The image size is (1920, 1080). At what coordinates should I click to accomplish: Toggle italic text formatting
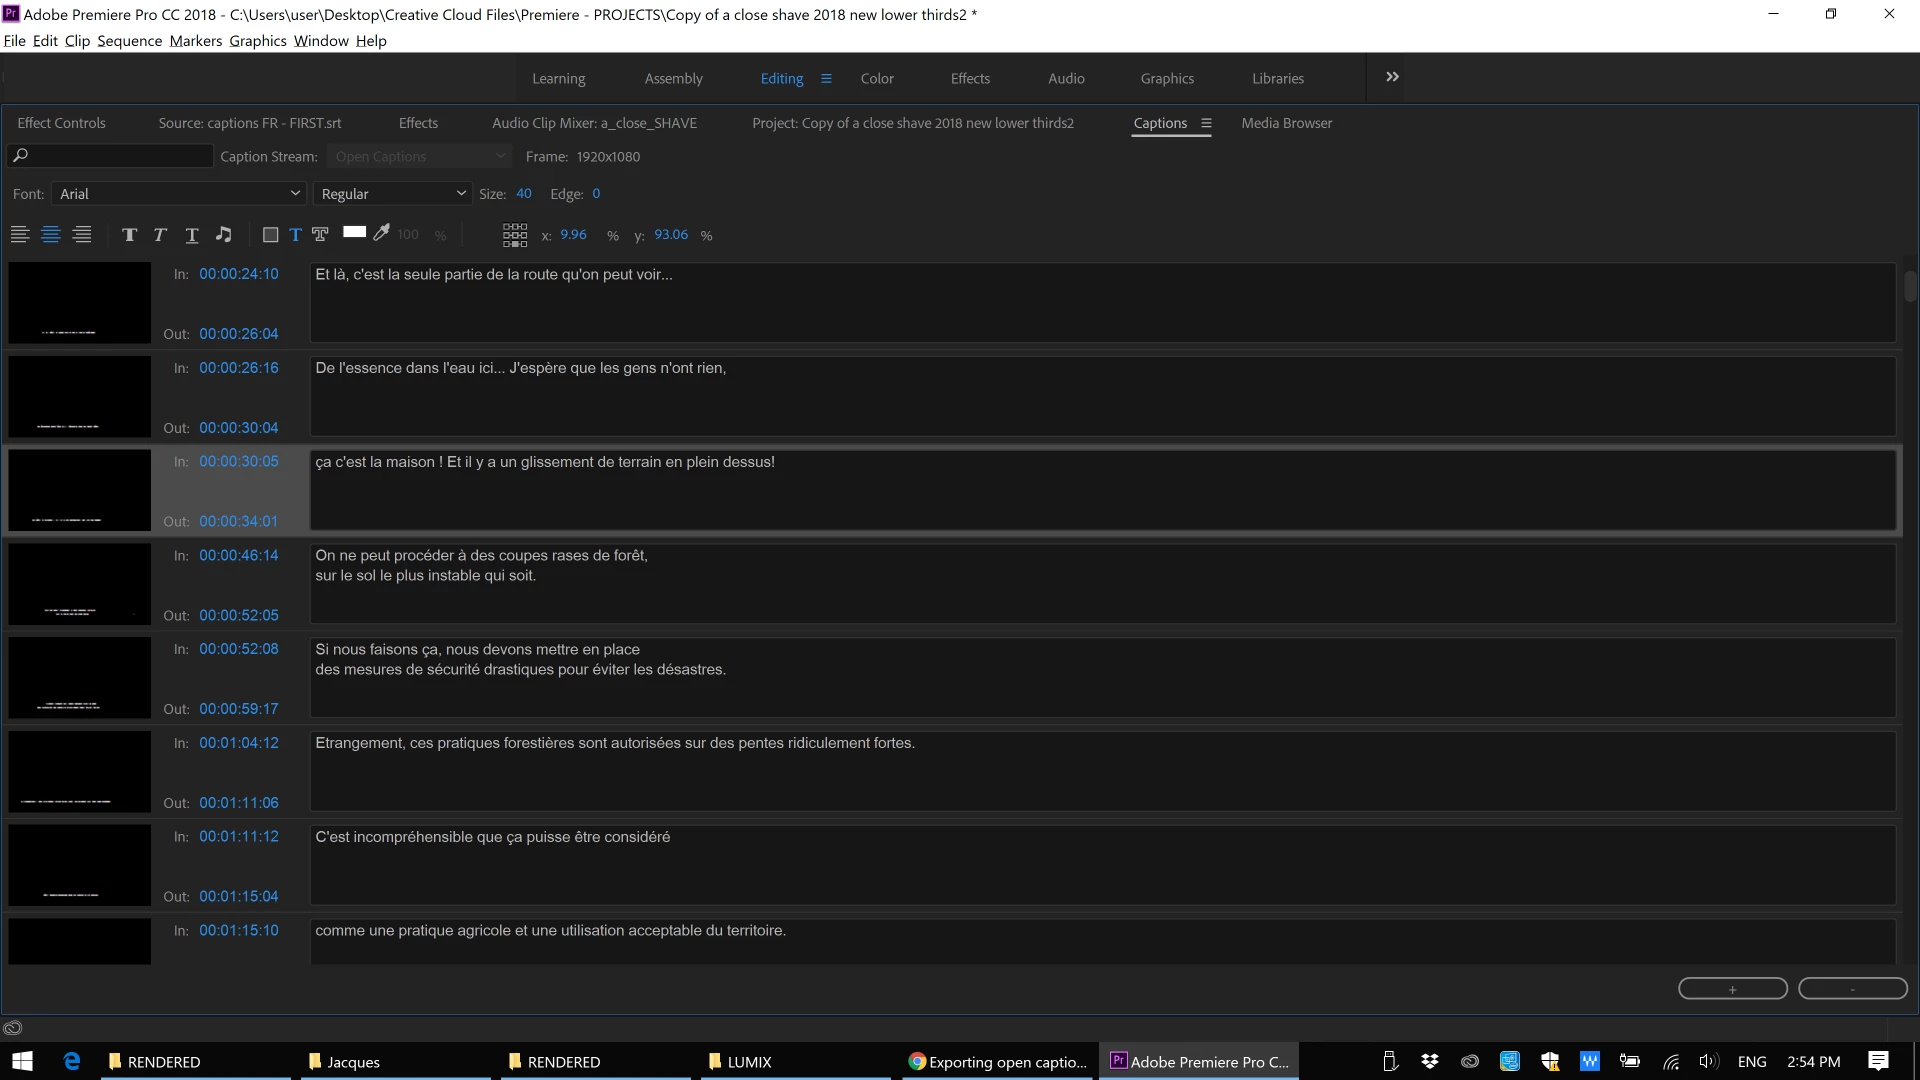(x=160, y=234)
